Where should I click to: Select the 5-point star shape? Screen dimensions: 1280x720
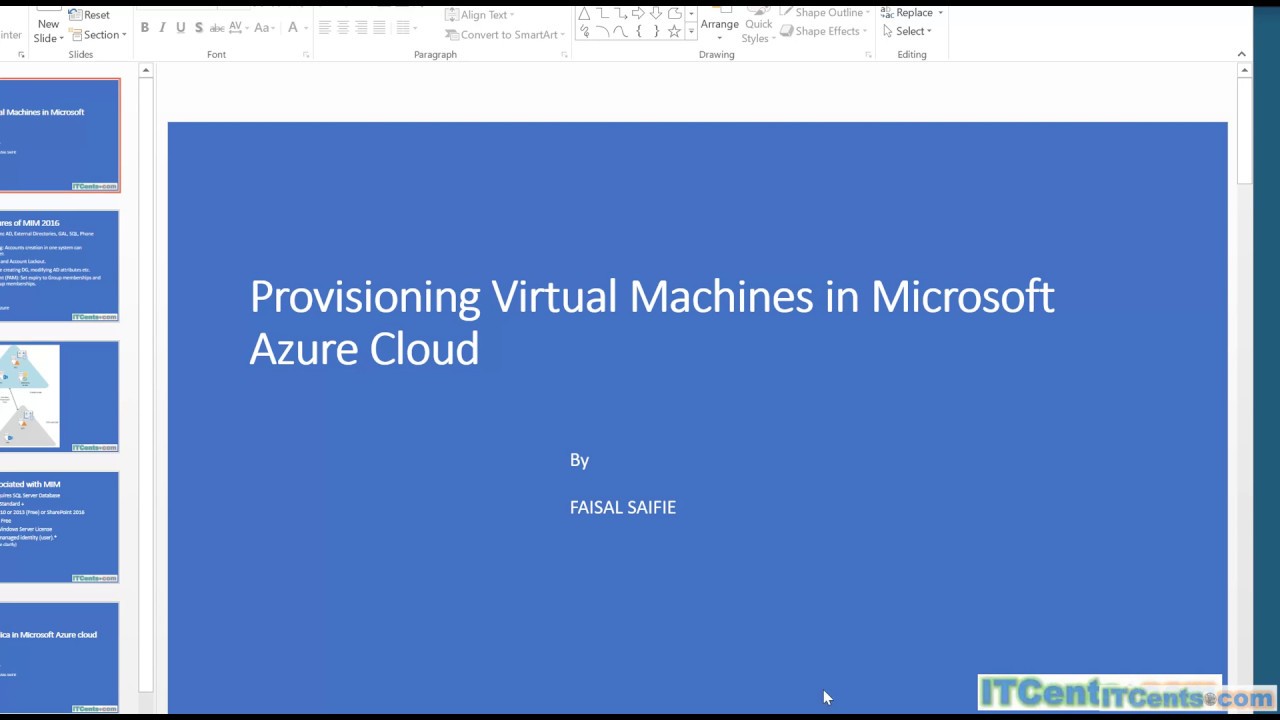(x=674, y=31)
